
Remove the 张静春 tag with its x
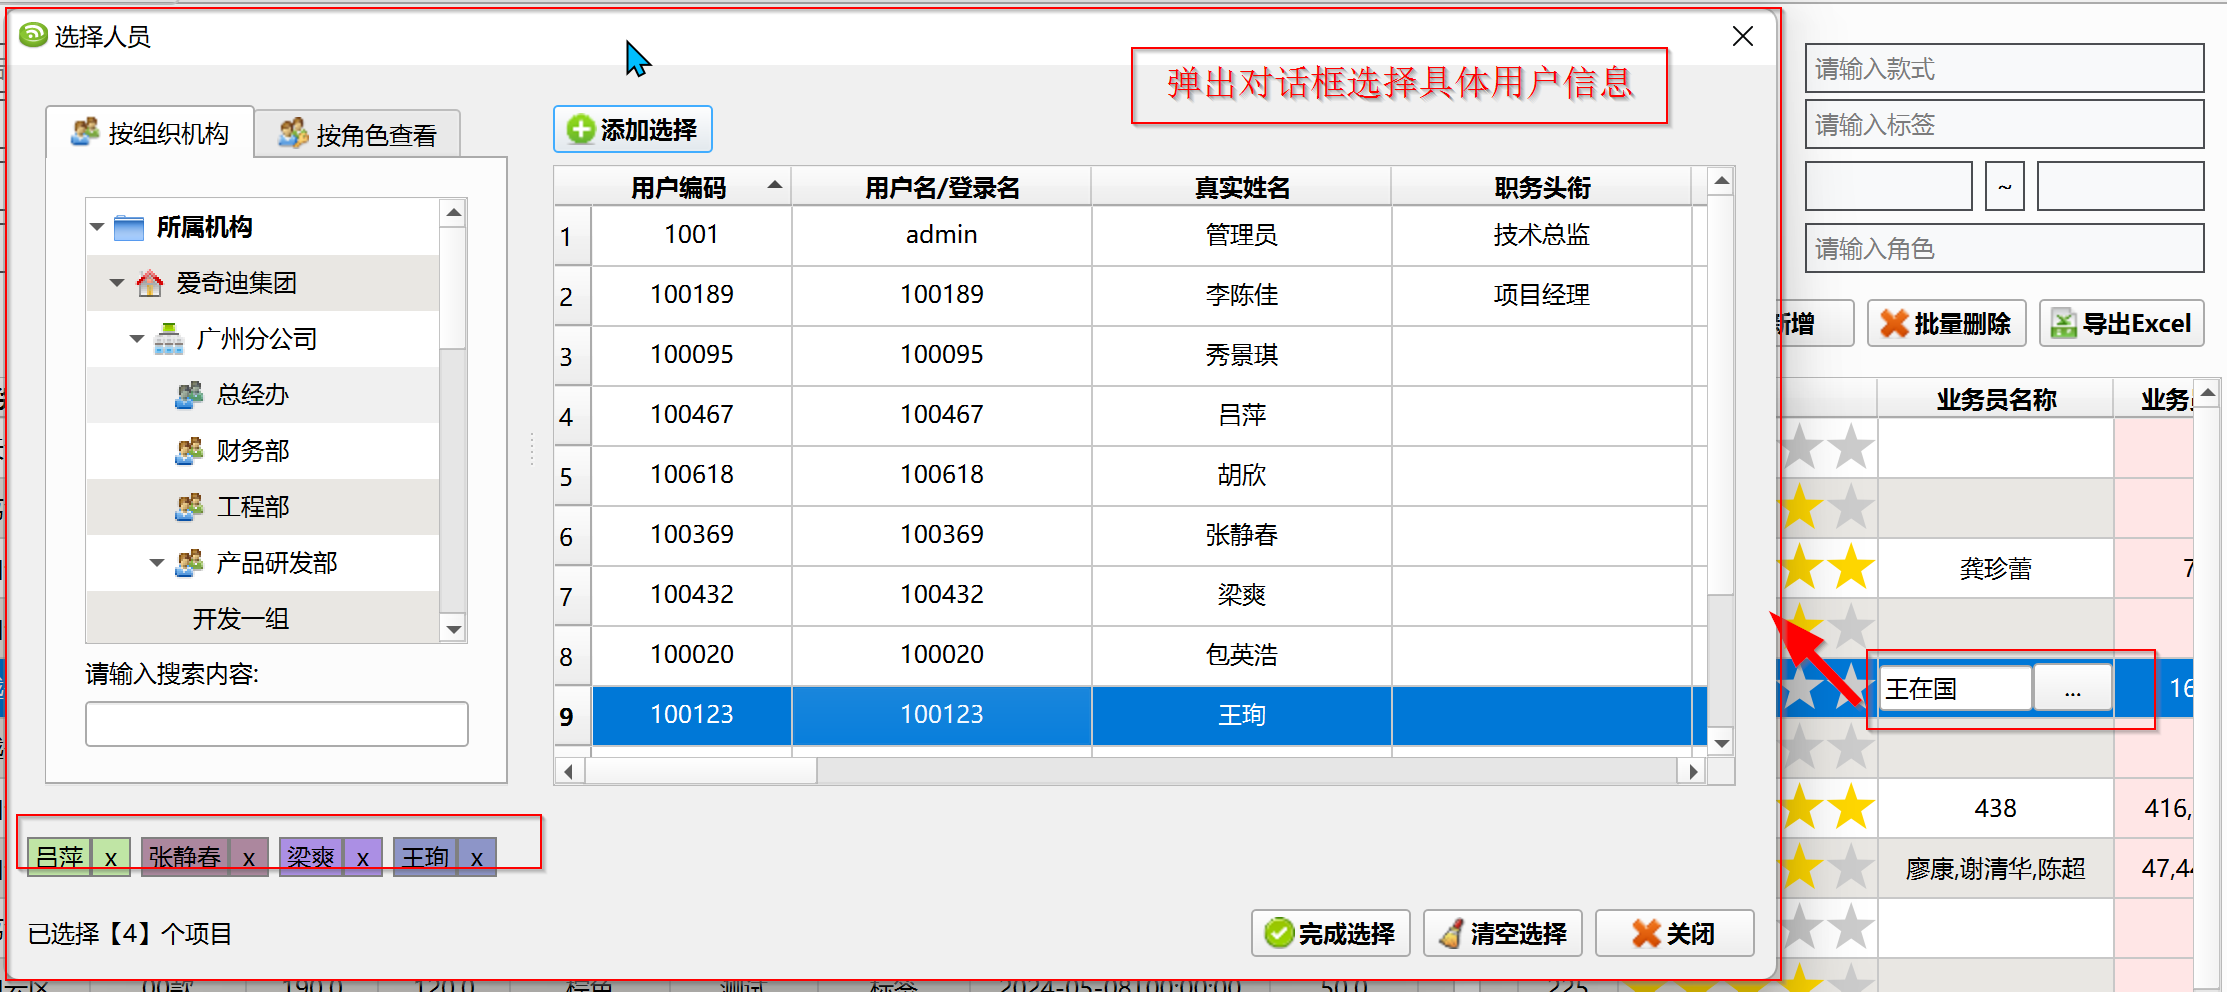pyautogui.click(x=249, y=857)
